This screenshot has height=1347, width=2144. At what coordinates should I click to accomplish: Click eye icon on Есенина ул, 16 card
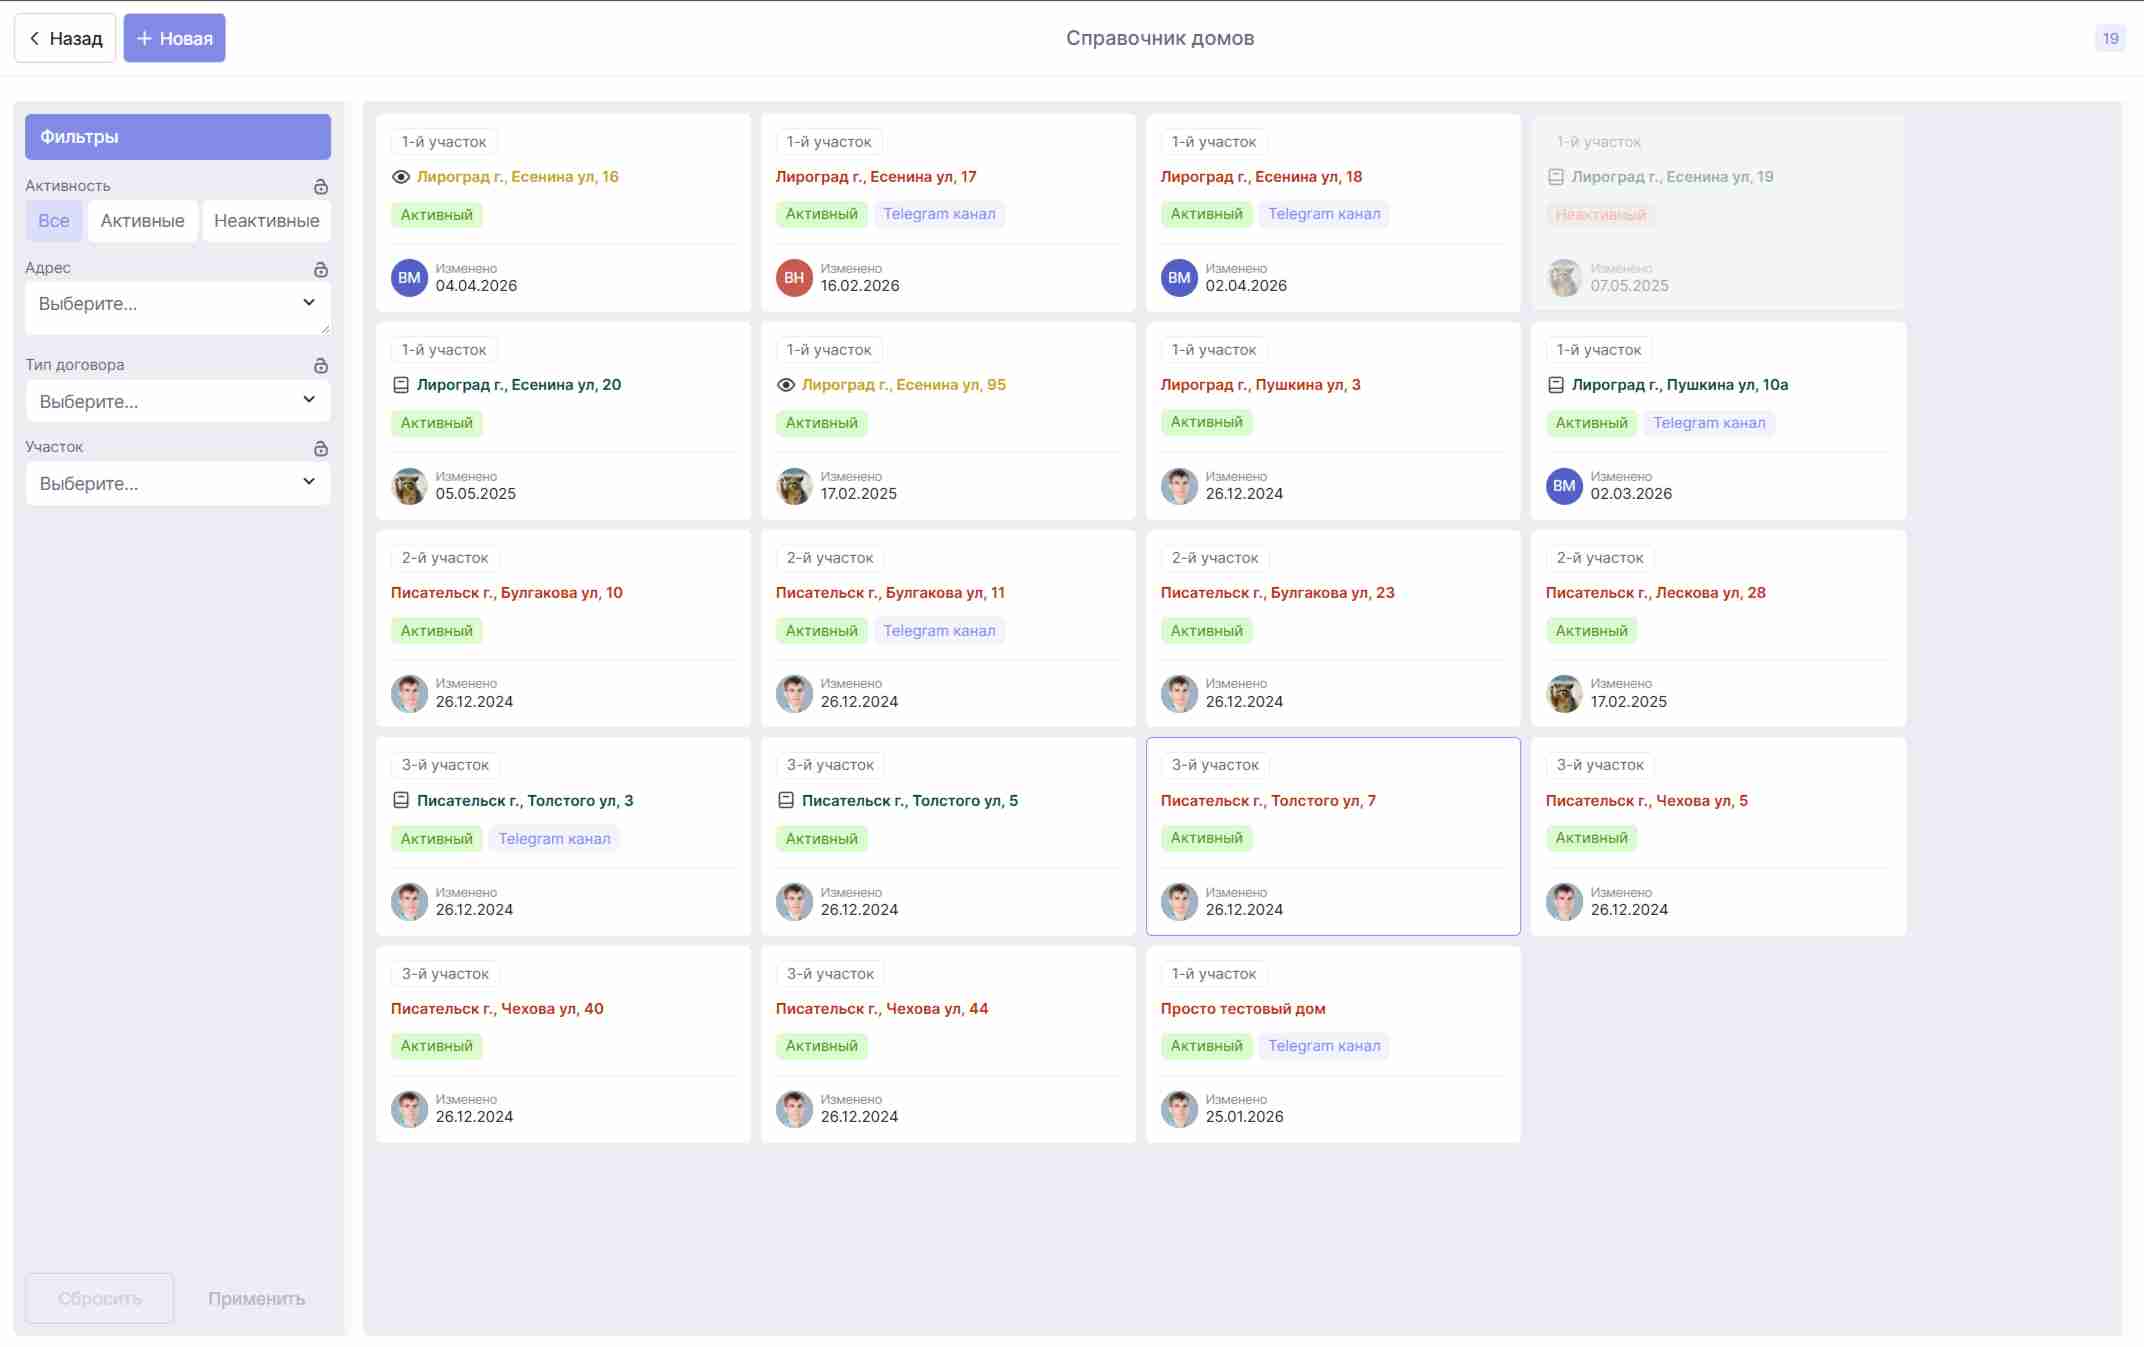click(401, 177)
